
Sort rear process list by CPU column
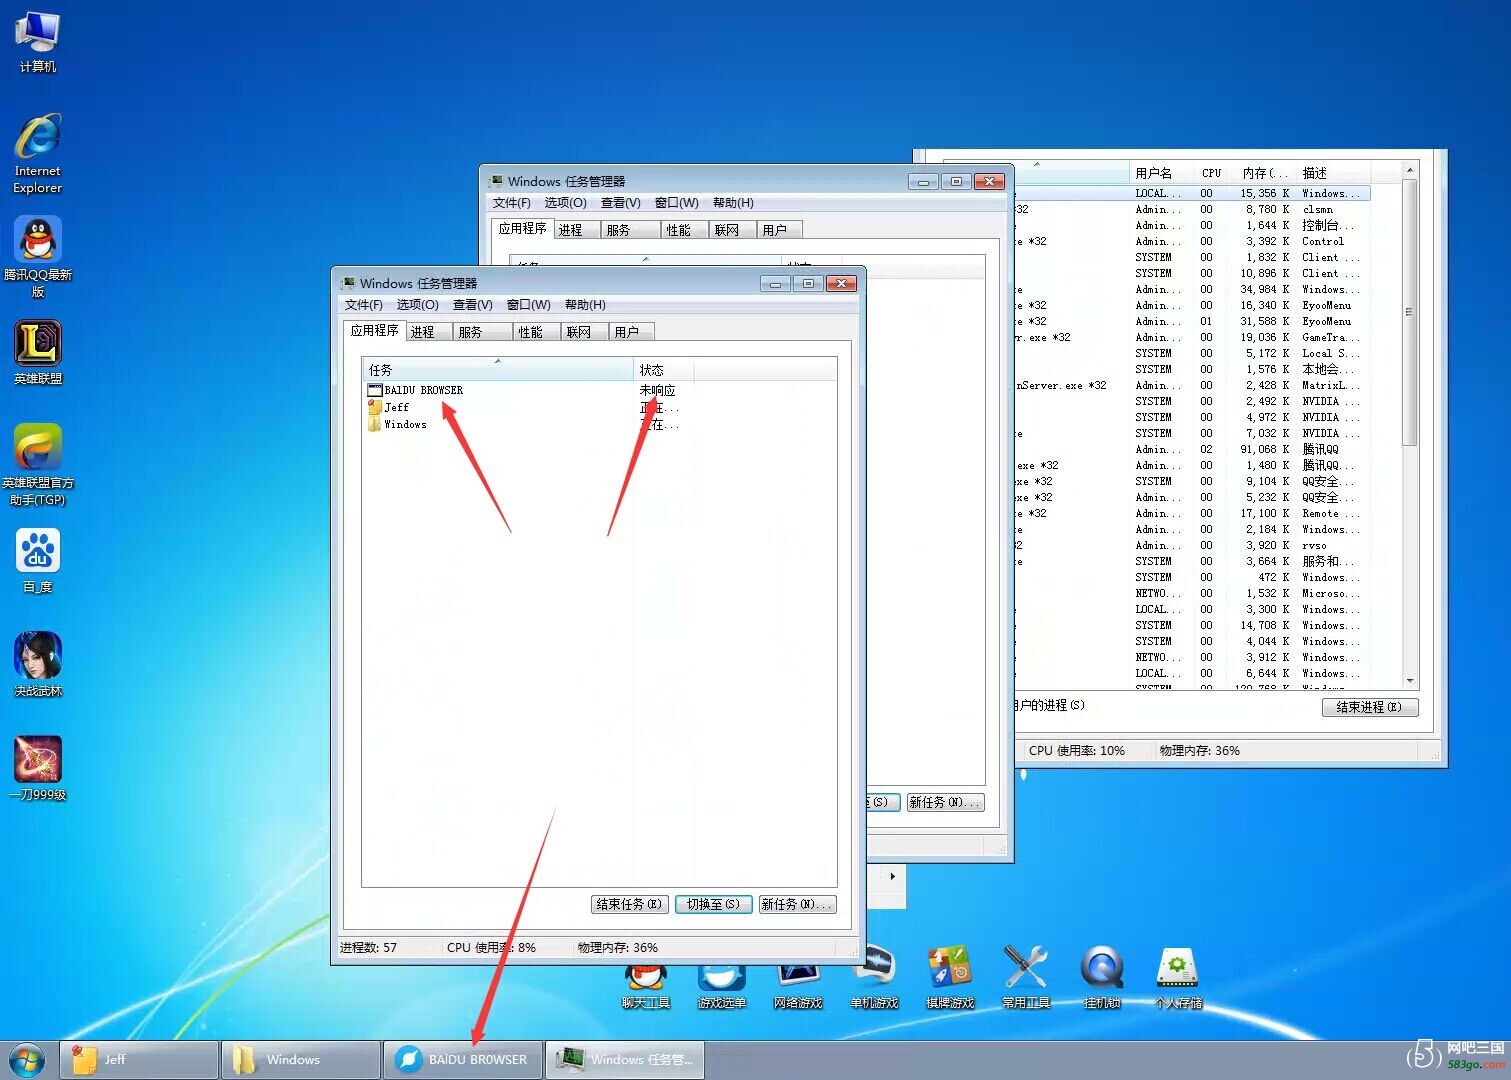1211,173
